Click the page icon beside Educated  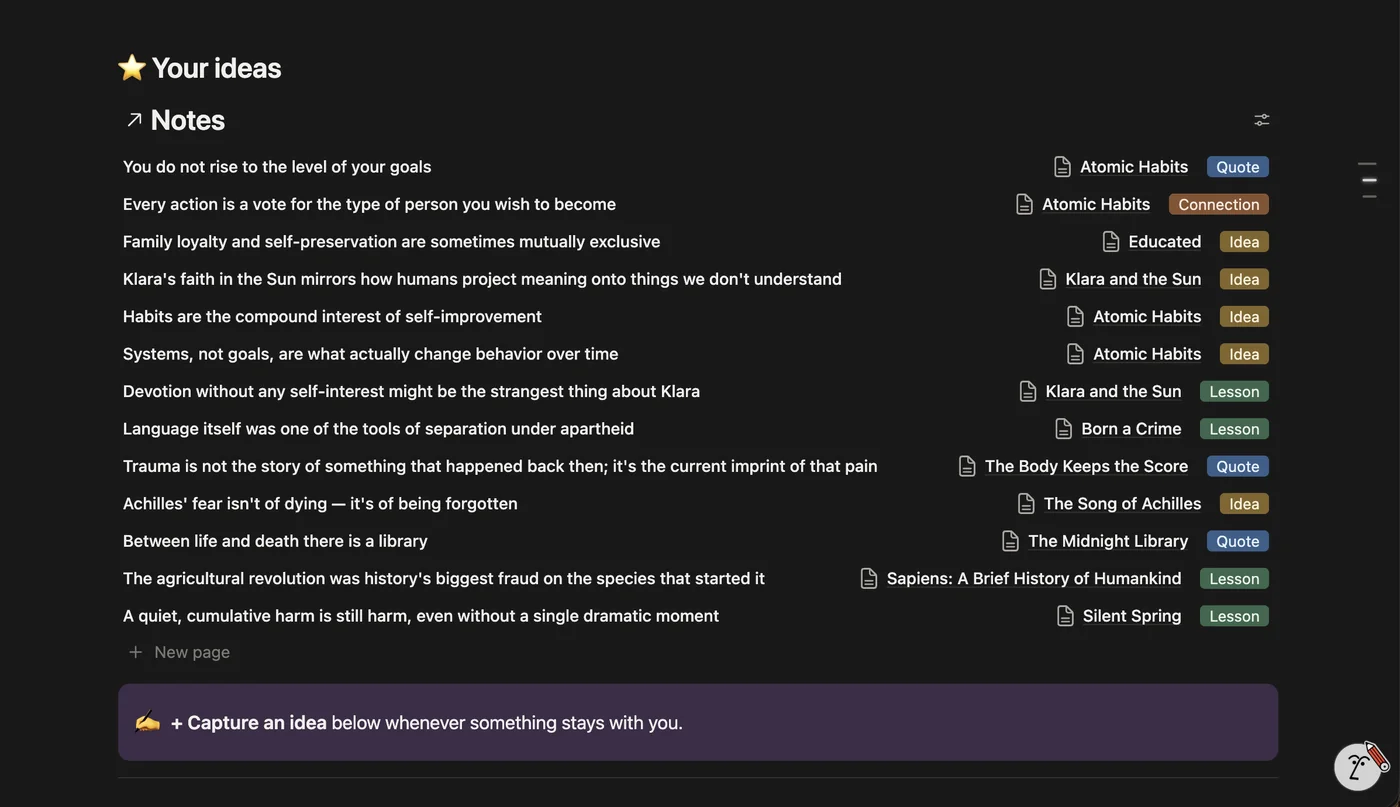(x=1111, y=242)
